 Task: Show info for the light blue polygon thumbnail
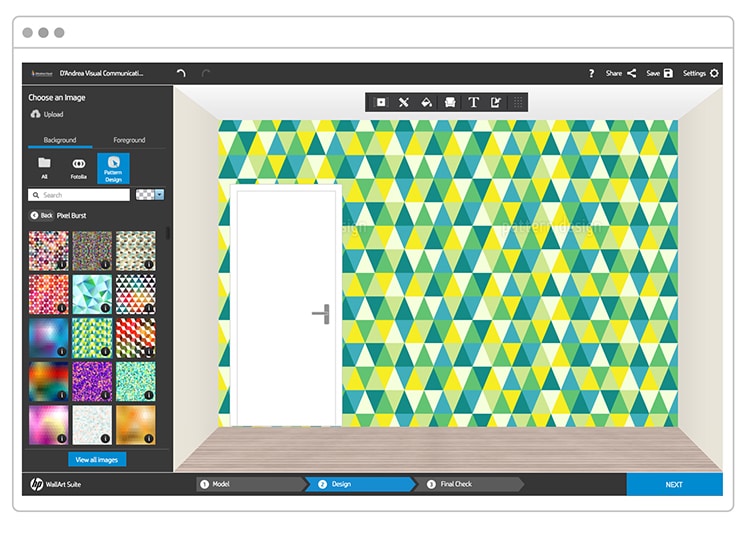pyautogui.click(x=105, y=308)
